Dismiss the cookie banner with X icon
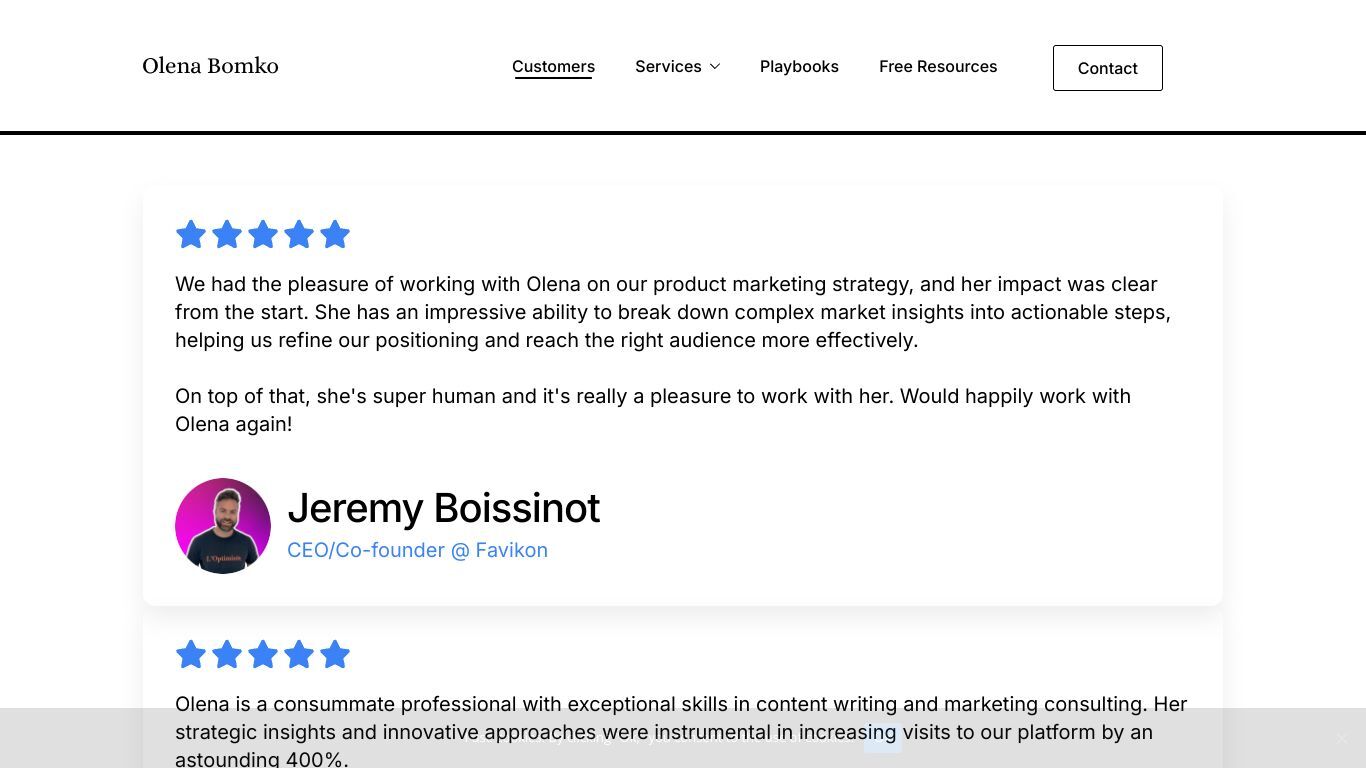 tap(1342, 738)
